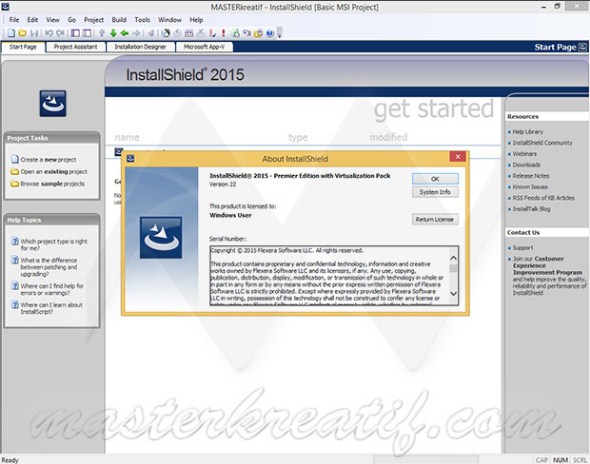Screen dimensions: 590x464
Task: Click help icon for errors or warnings topic
Action: coord(15,286)
